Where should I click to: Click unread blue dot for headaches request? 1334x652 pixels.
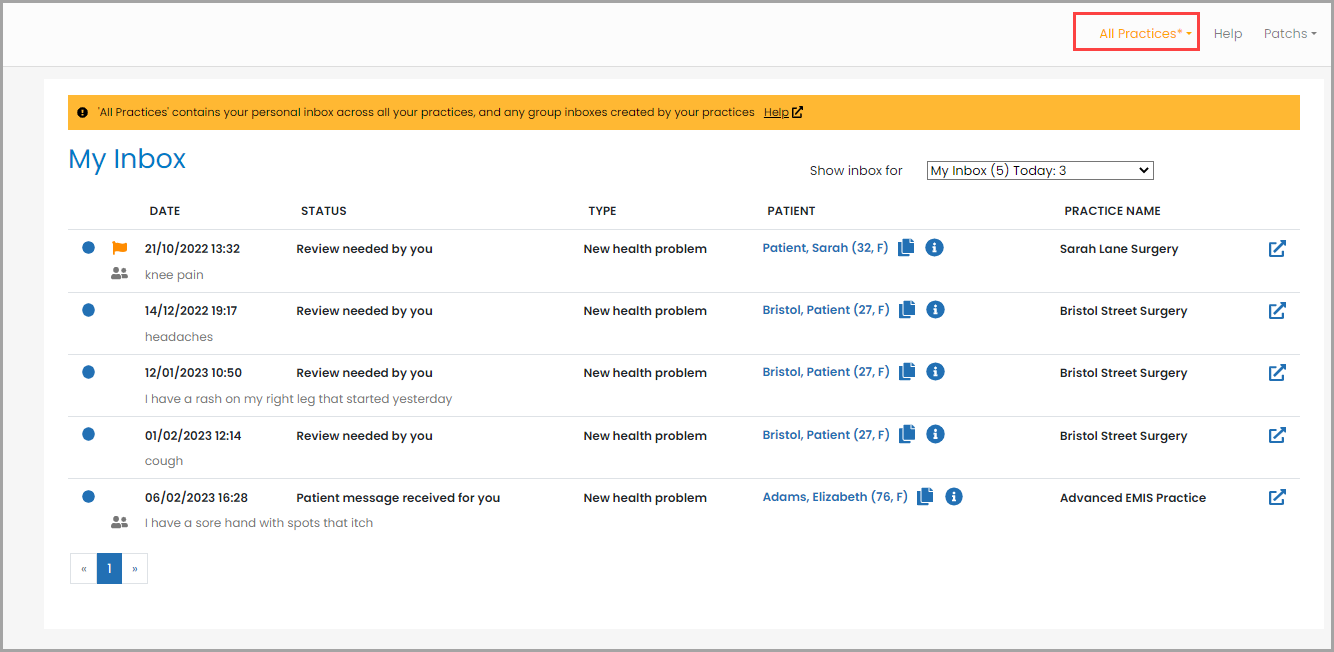point(88,310)
